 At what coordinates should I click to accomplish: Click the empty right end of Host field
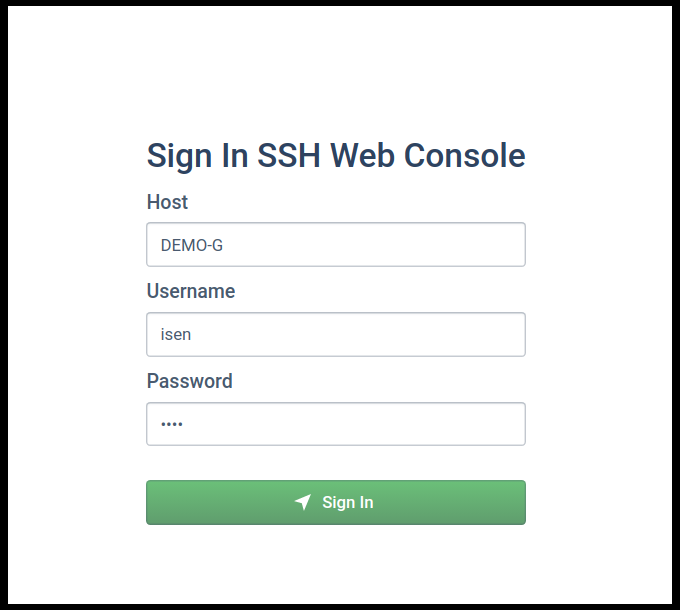[490, 245]
